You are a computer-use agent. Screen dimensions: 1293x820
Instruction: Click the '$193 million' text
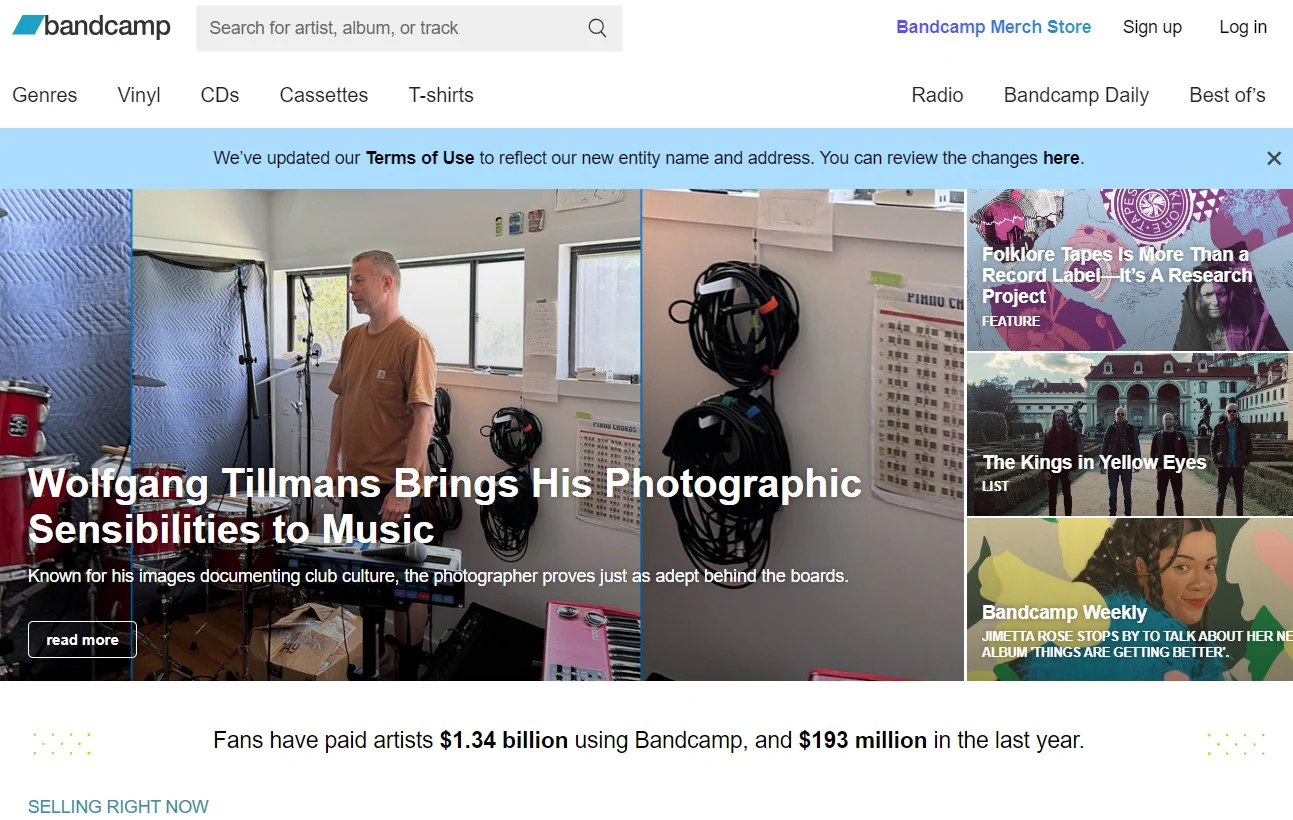863,741
